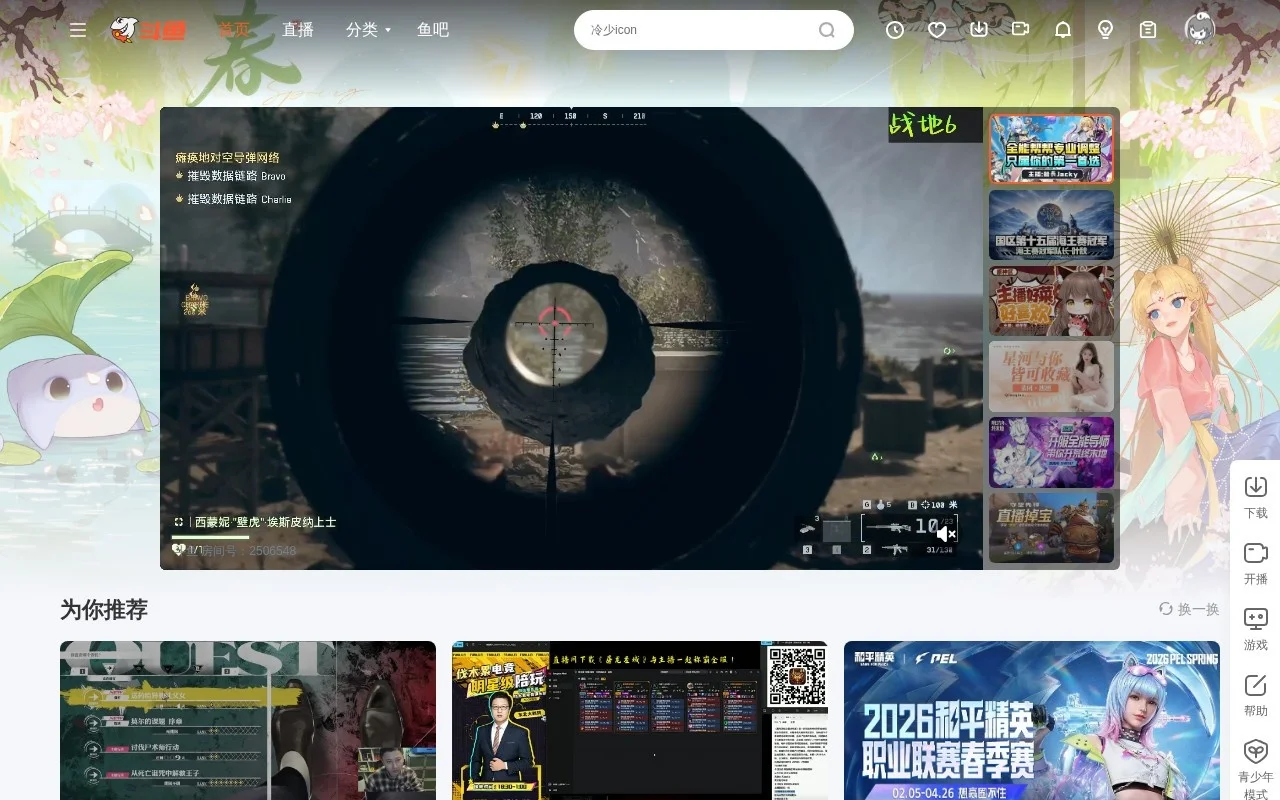Viewport: 1280px width, 800px height.
Task: Enable 青少年模式 from right sidebar
Action: click(x=1255, y=765)
